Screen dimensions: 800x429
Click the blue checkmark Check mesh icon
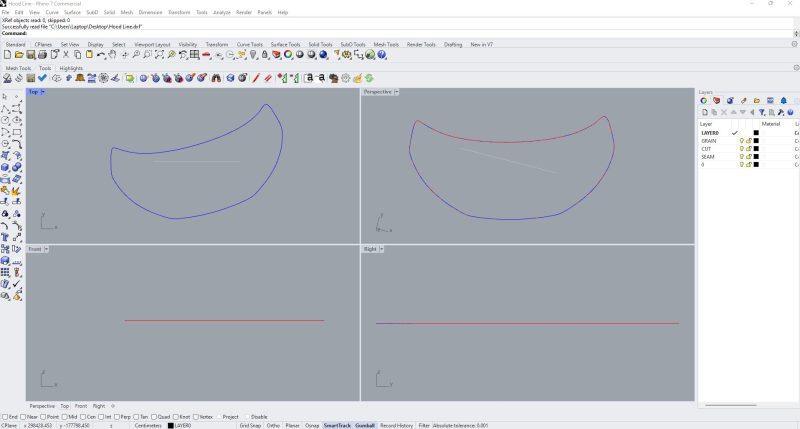click(42, 78)
